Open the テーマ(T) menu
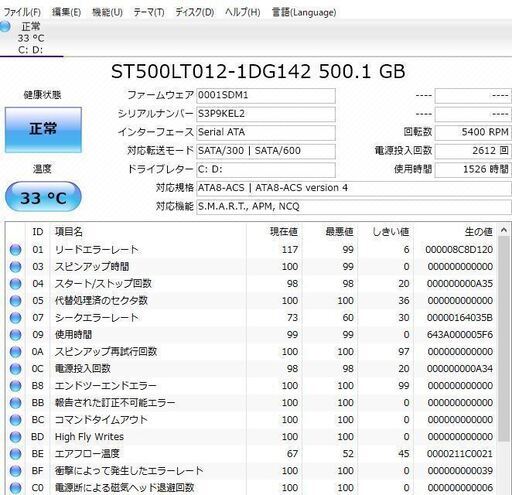 click(x=149, y=12)
